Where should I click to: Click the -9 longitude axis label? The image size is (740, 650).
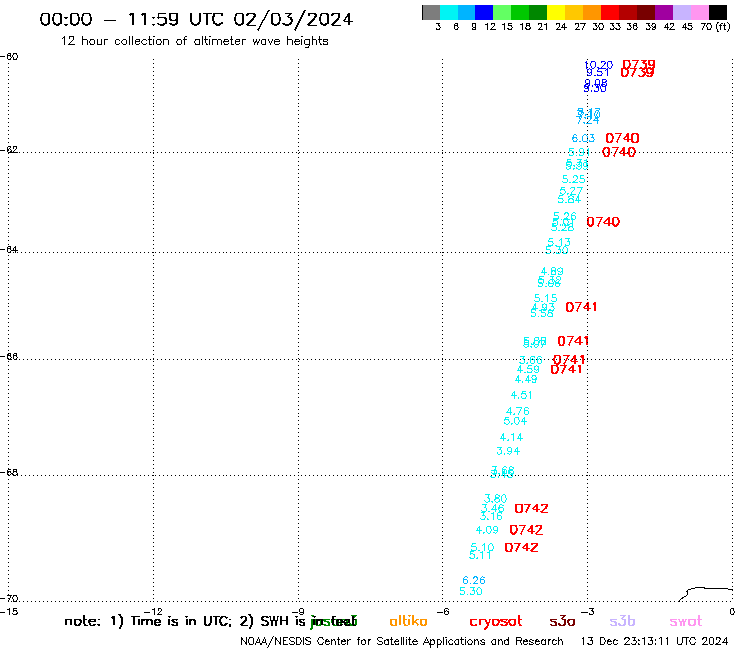[298, 612]
